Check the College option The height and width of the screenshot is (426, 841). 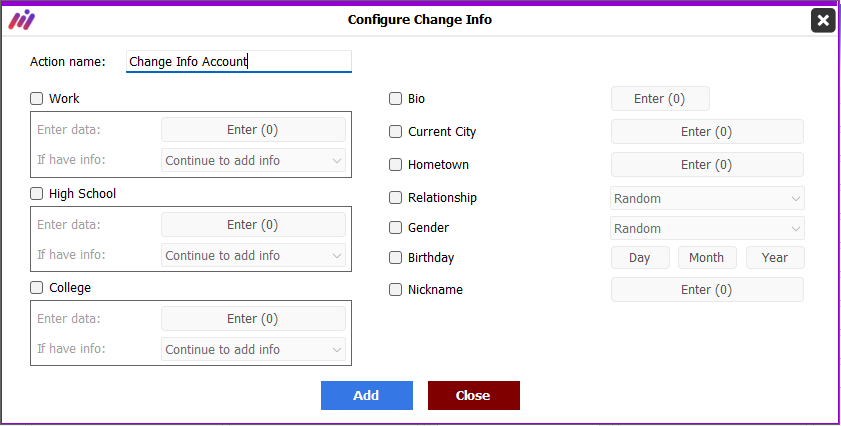[36, 288]
